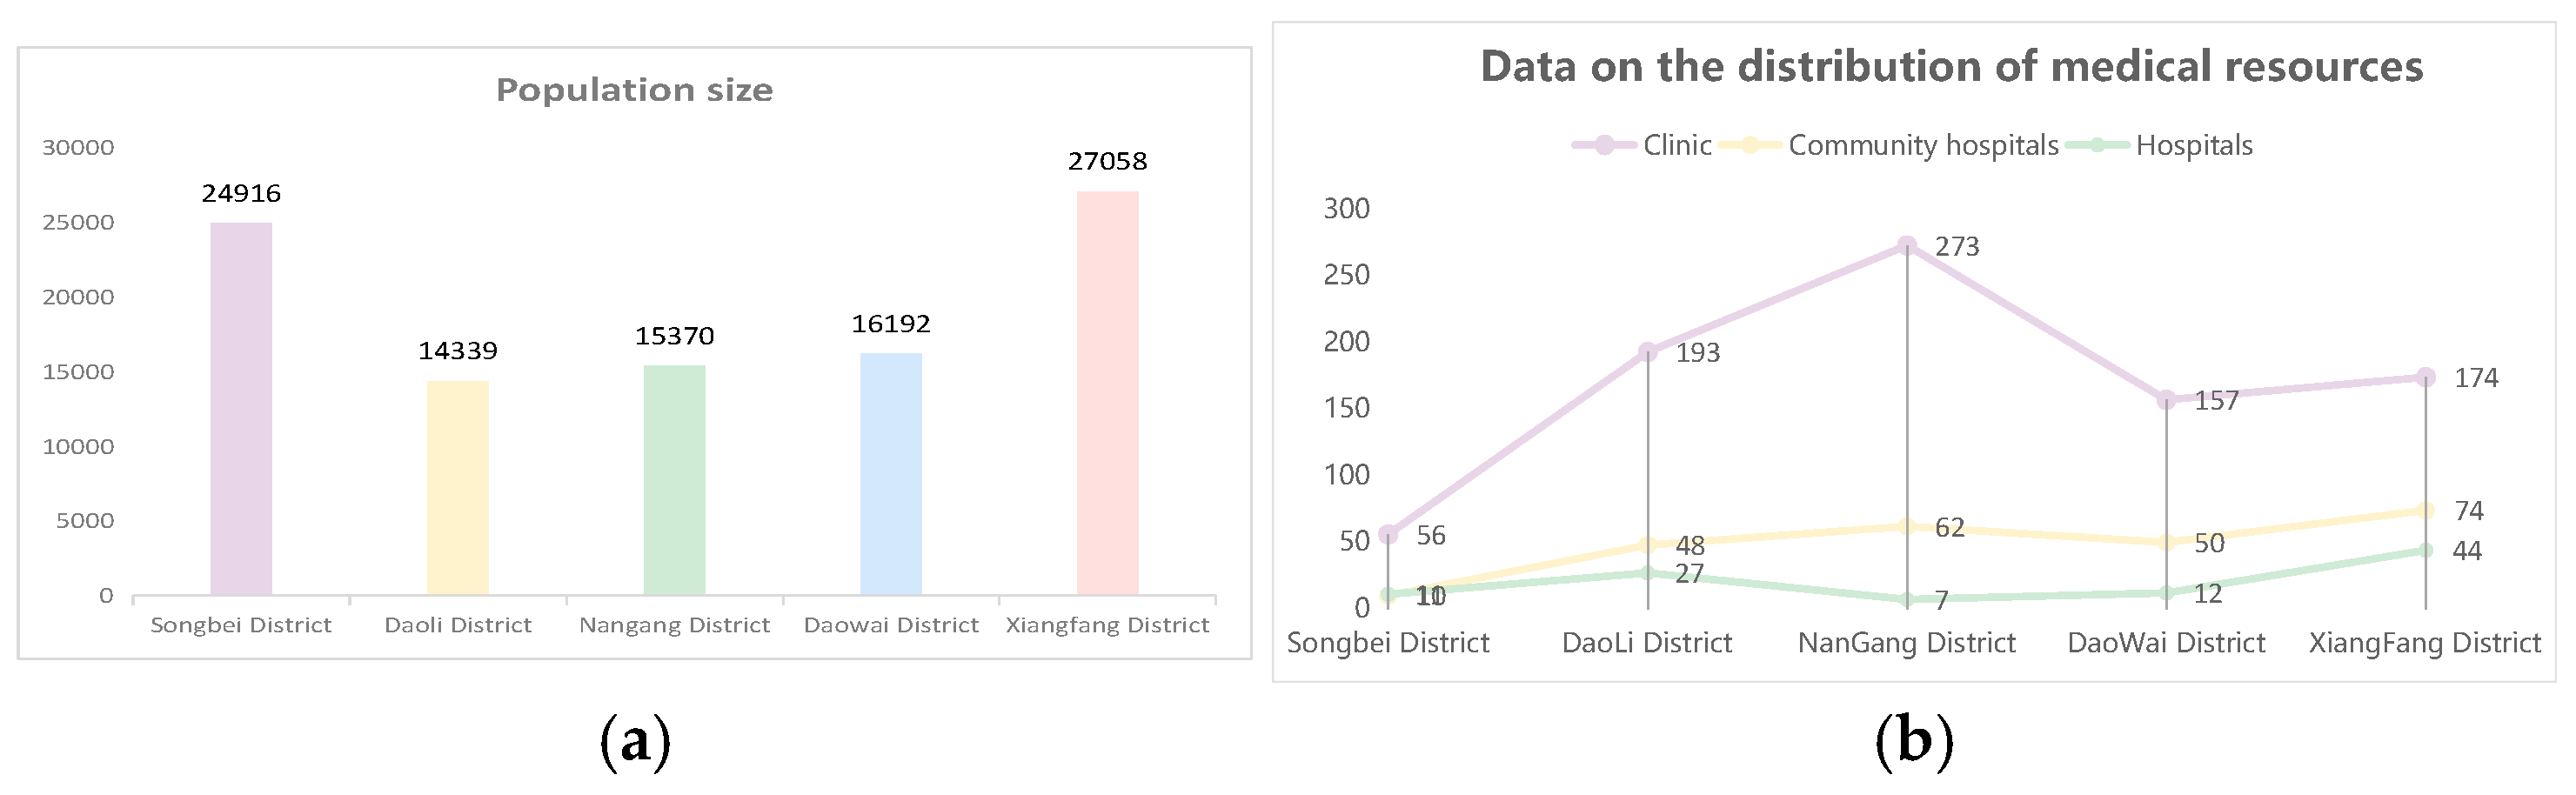Select the 193 clinic data point label
This screenshot has height=795, width=2576.
tap(1697, 353)
